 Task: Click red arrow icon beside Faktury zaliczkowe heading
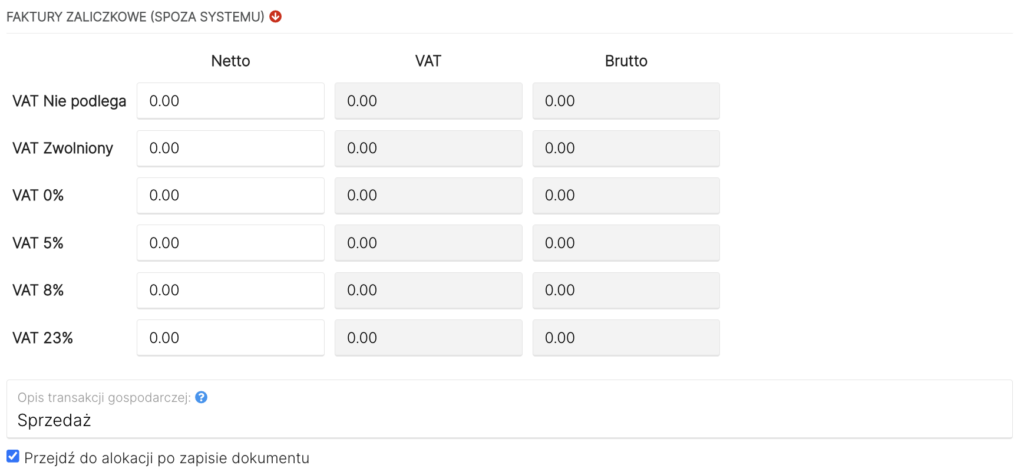coord(276,16)
